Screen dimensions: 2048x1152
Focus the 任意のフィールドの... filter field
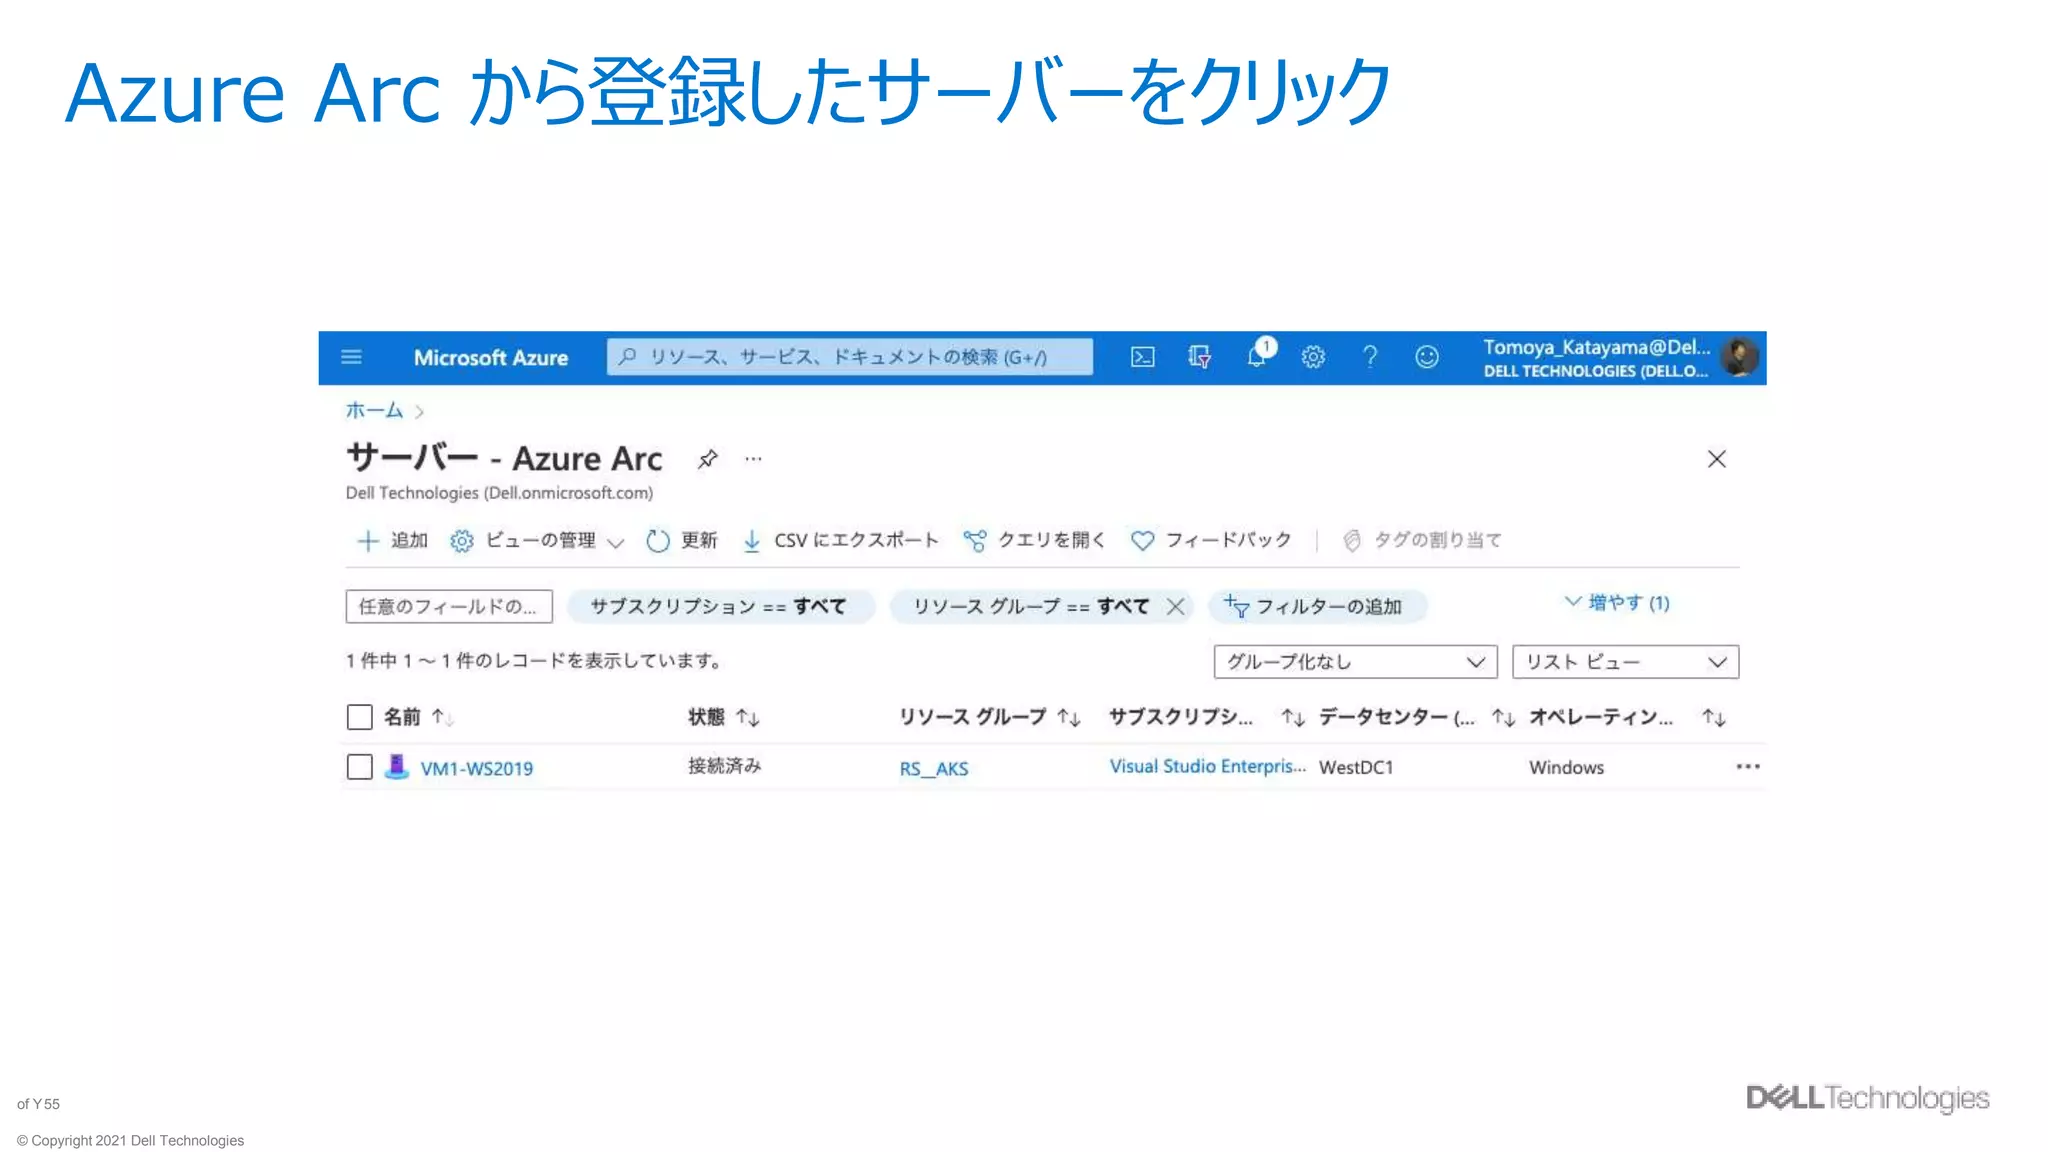click(x=449, y=607)
